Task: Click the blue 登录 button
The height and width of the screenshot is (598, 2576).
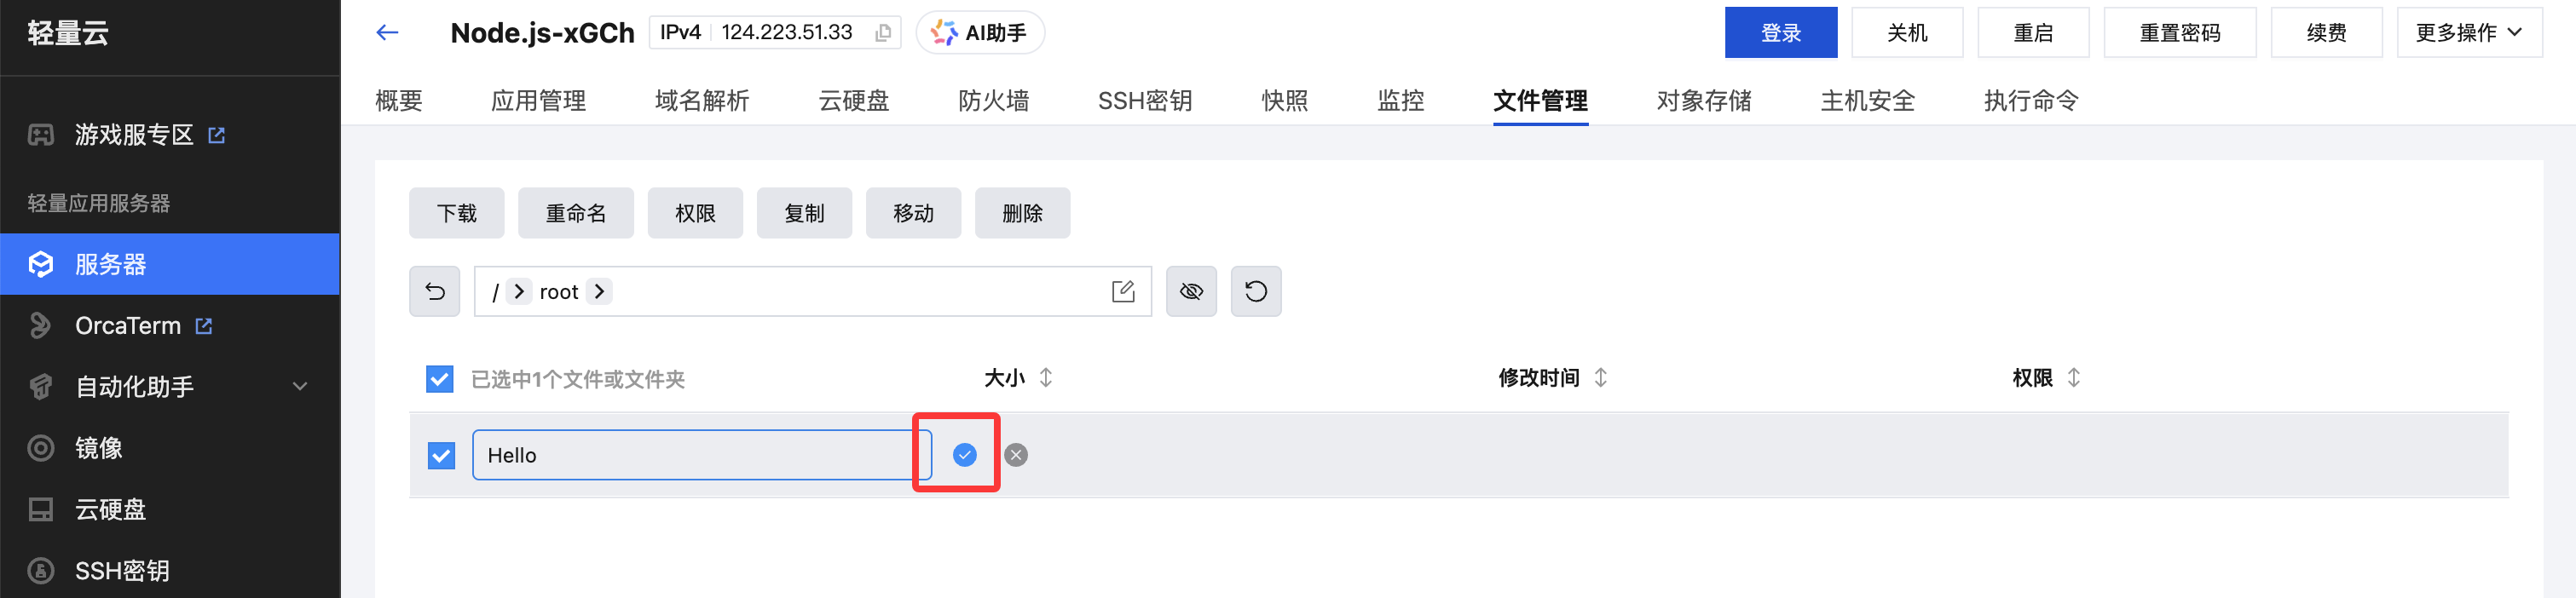Action: [x=1780, y=33]
